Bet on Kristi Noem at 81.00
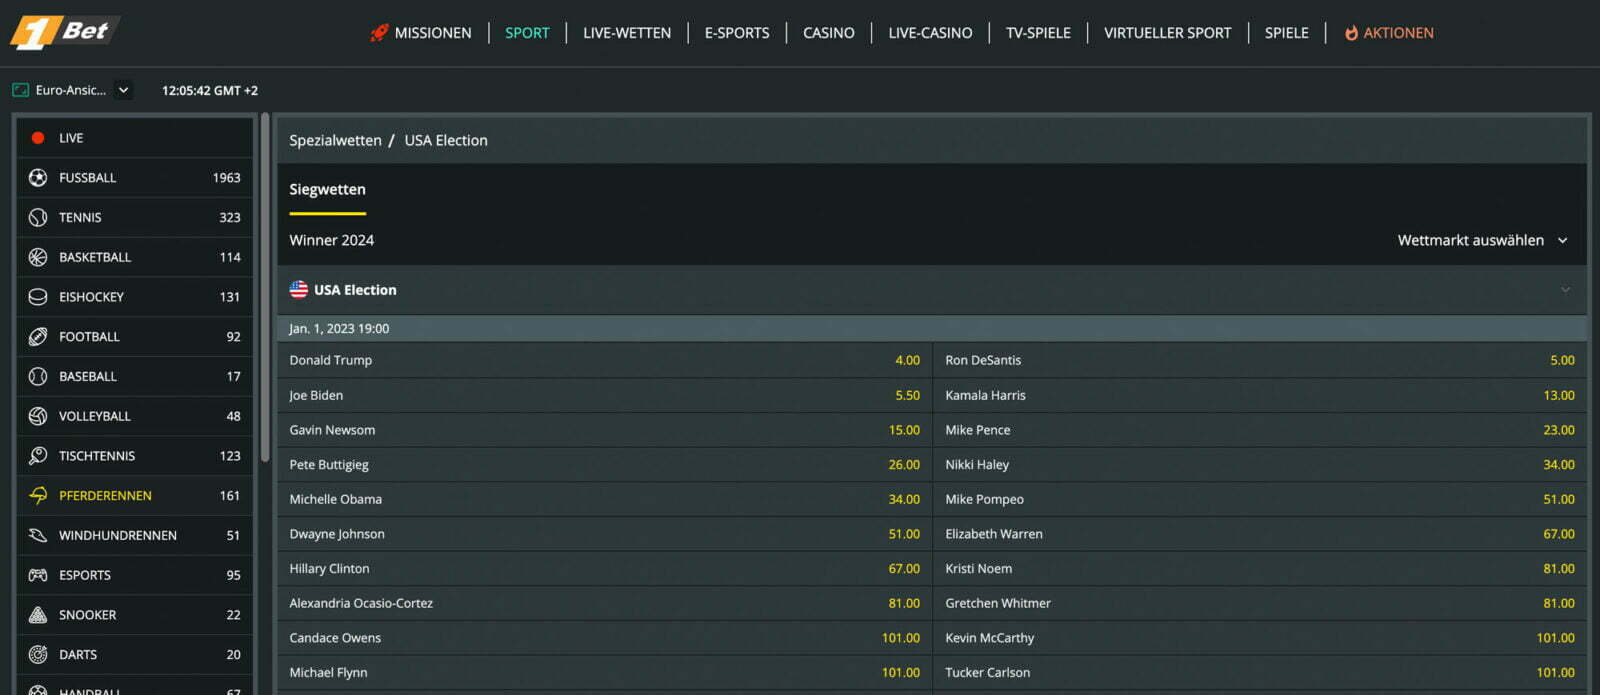The height and width of the screenshot is (695, 1600). pos(1260,568)
